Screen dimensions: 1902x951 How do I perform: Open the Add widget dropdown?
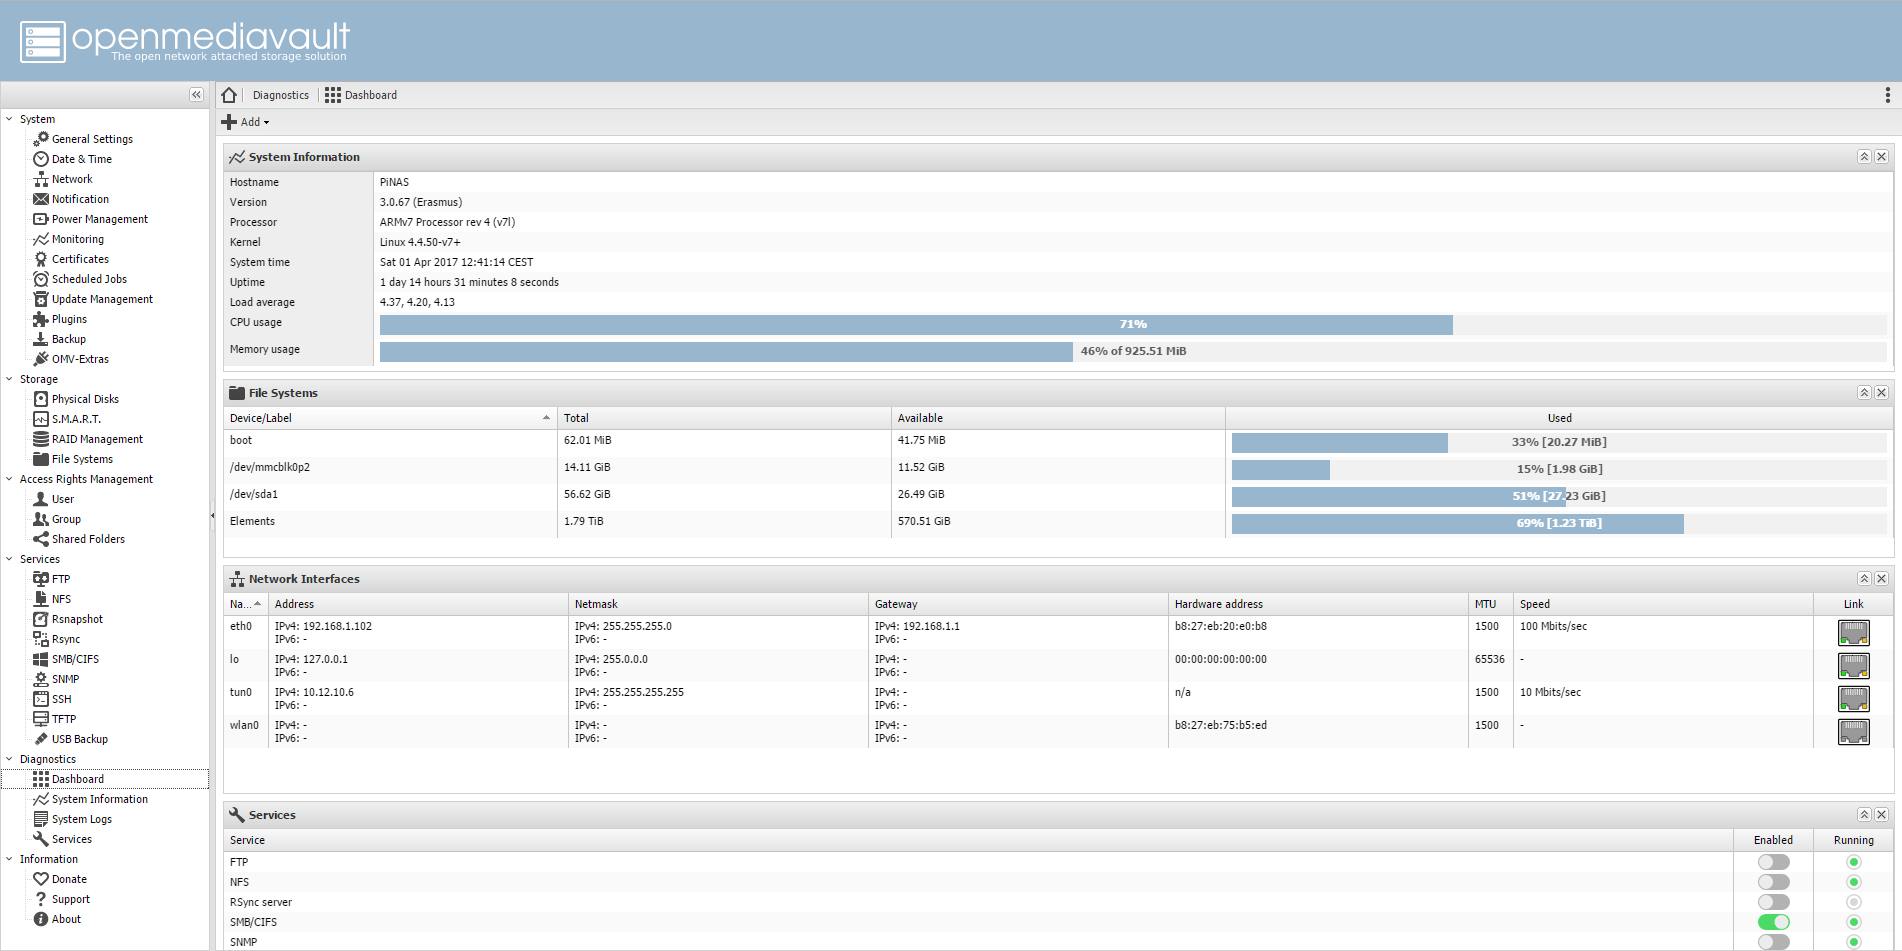click(x=247, y=121)
